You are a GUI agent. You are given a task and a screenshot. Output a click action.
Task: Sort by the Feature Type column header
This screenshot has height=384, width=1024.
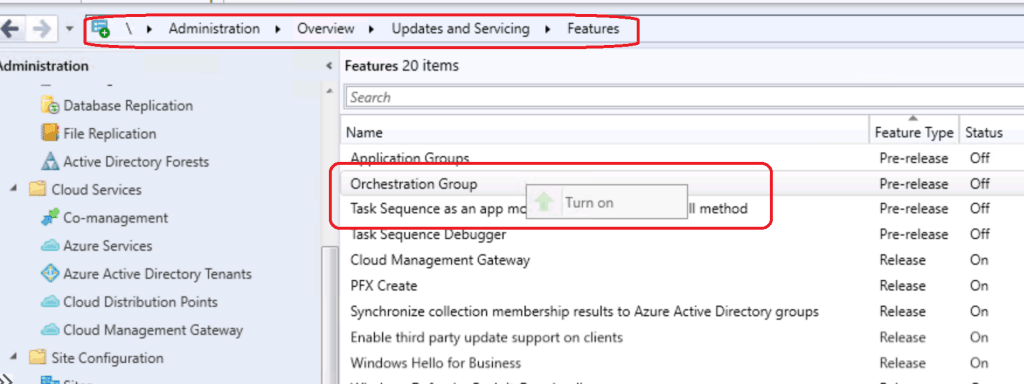click(914, 133)
